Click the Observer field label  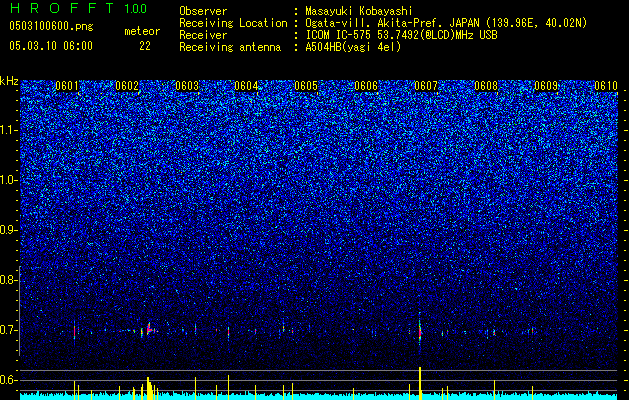coord(203,11)
